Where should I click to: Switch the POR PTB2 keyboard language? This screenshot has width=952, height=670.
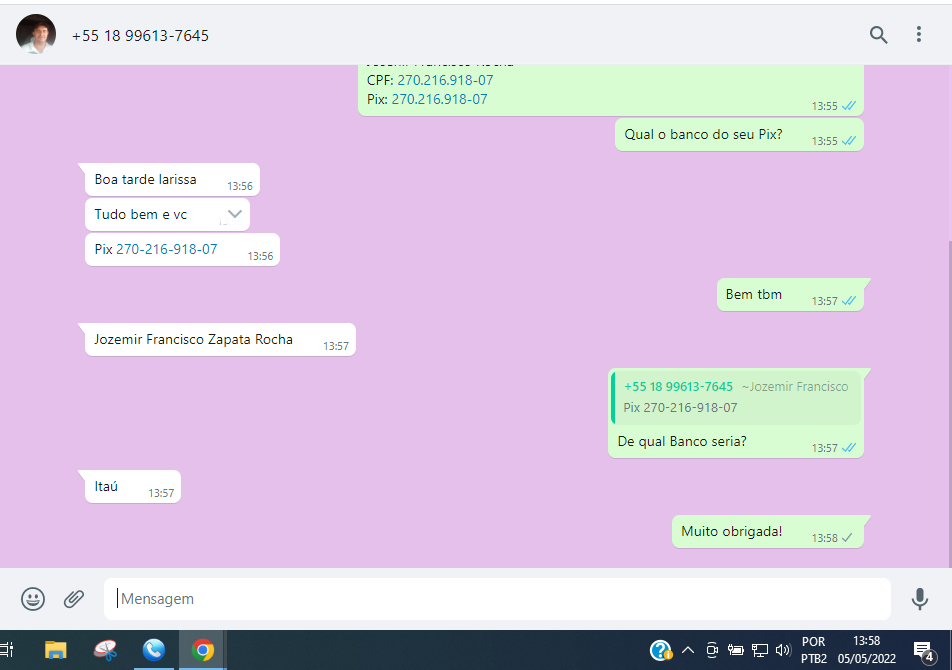coord(814,650)
